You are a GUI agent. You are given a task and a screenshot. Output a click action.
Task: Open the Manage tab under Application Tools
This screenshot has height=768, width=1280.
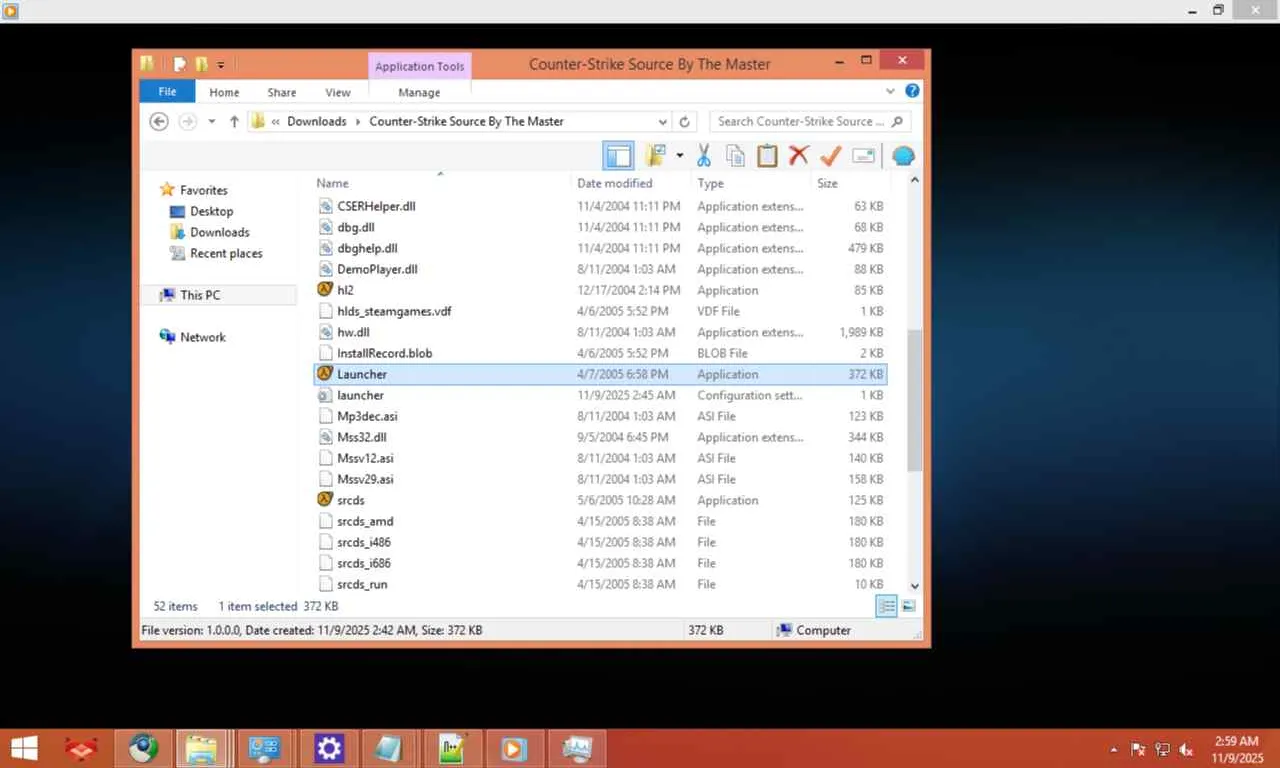coord(419,92)
